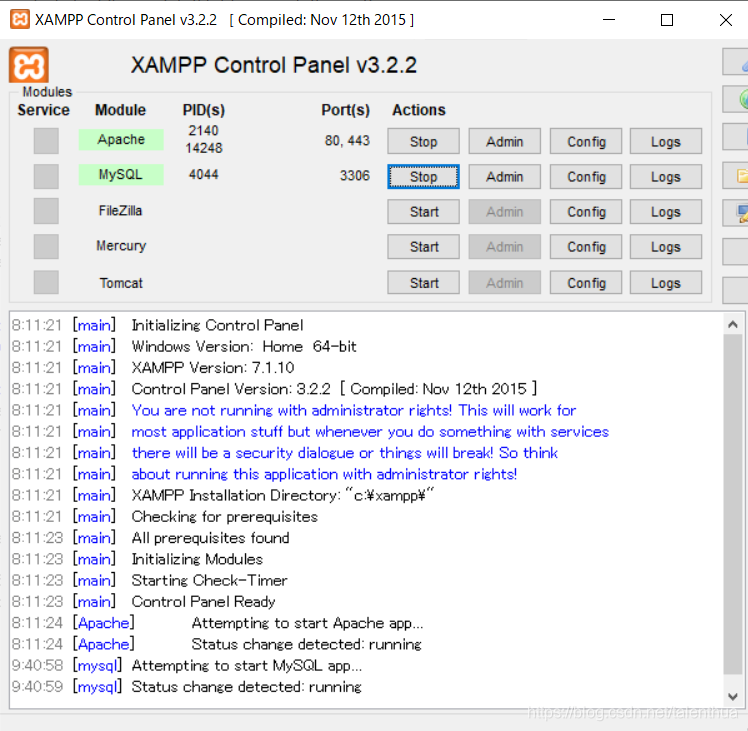The height and width of the screenshot is (731, 748).
Task: Start the Mercury module
Action: coord(424,247)
